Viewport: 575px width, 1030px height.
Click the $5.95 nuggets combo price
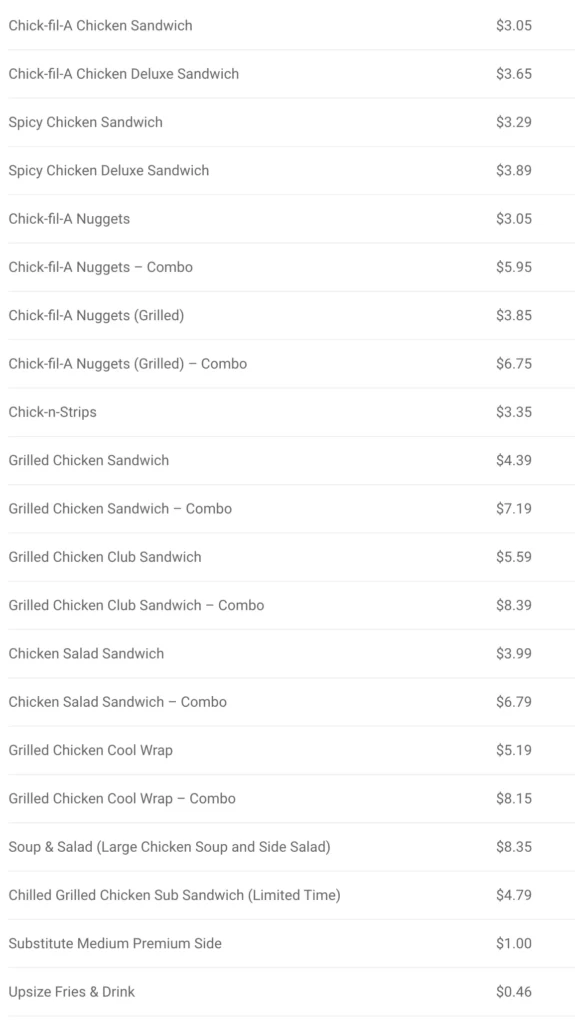[x=514, y=267]
